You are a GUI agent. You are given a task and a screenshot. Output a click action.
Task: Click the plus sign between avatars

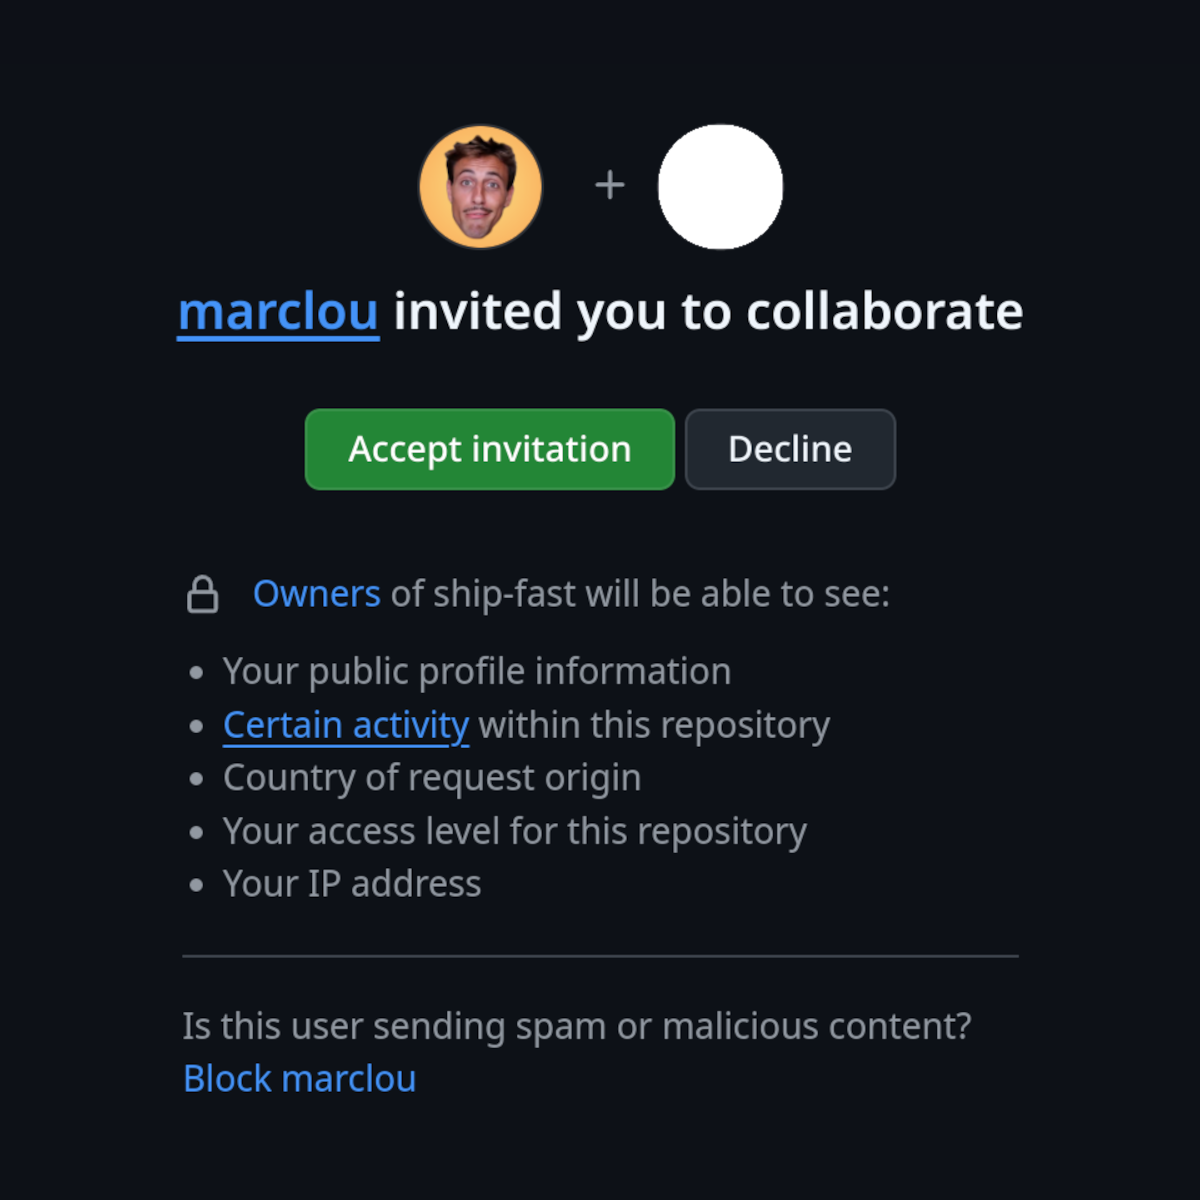tap(610, 185)
